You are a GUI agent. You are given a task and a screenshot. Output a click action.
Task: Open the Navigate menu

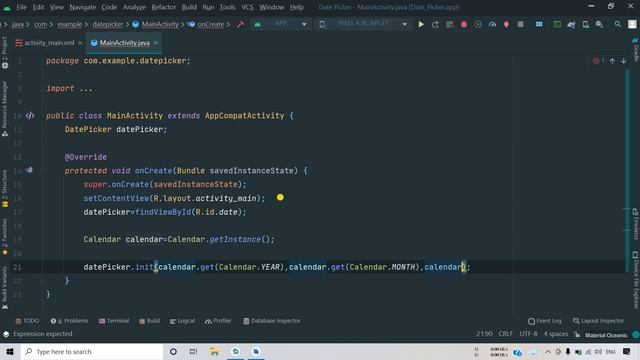[82, 7]
